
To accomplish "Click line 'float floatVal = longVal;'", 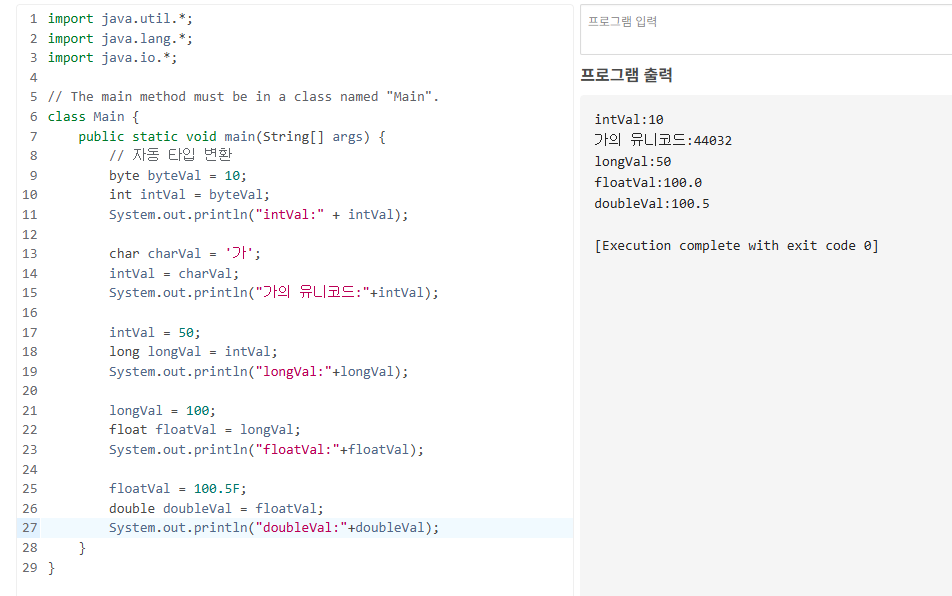I will point(205,430).
